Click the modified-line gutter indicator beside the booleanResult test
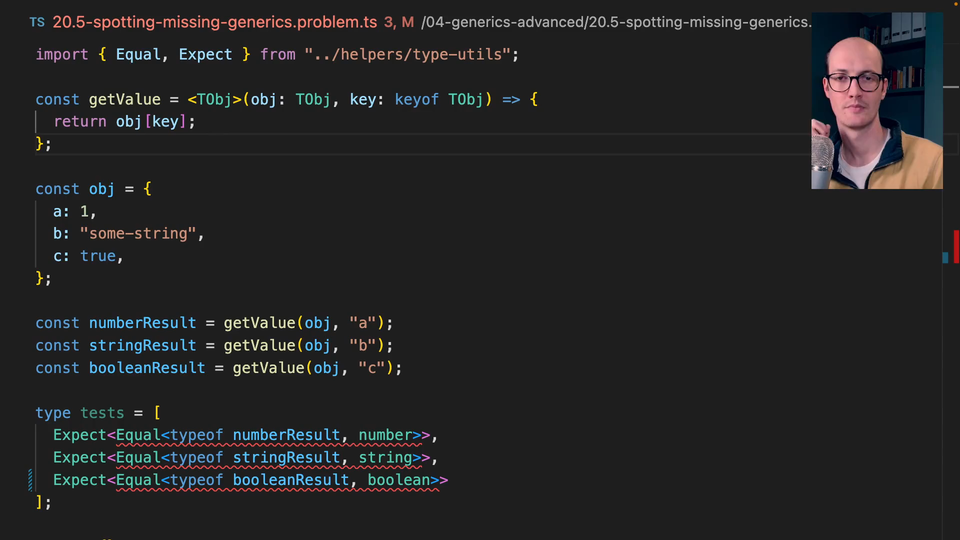 point(31,480)
